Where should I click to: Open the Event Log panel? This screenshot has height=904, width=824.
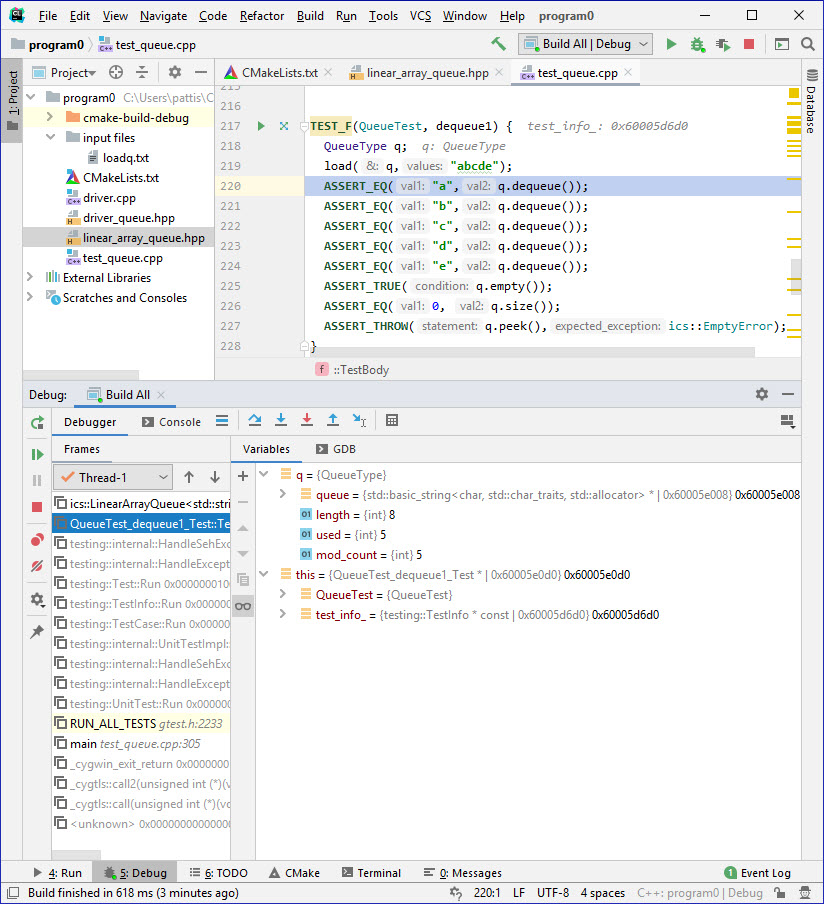pos(757,873)
